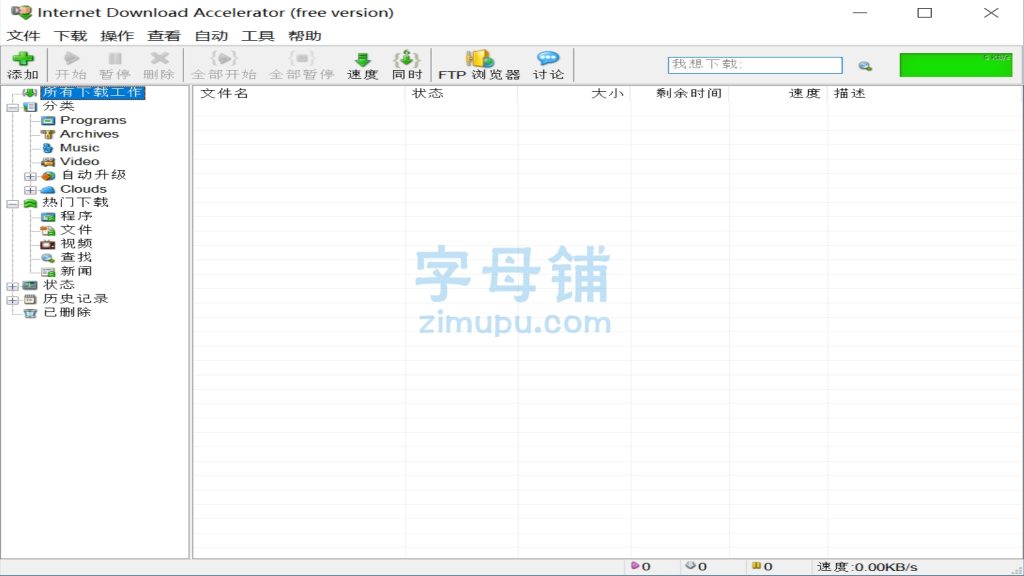Click the green plus 添加 toolbar icon
The width and height of the screenshot is (1024, 576).
coord(23,59)
